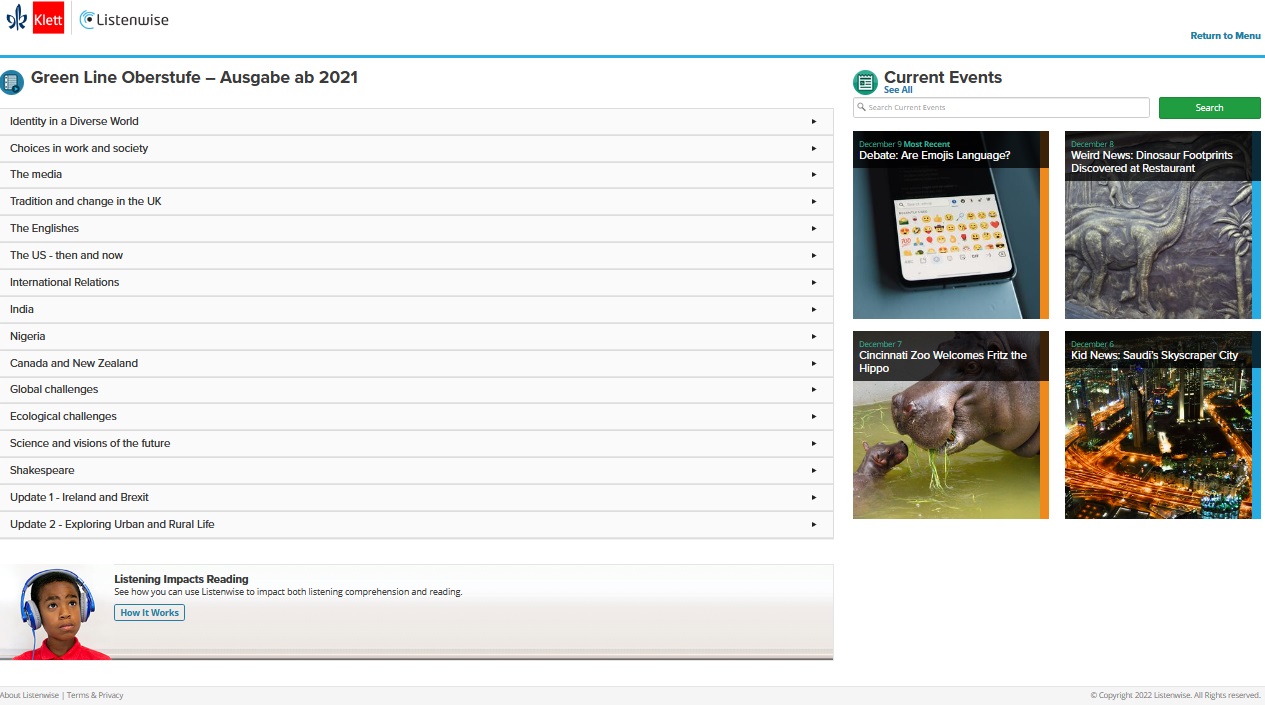The height and width of the screenshot is (705, 1265).
Task: Open the See All current events link
Action: pos(898,90)
